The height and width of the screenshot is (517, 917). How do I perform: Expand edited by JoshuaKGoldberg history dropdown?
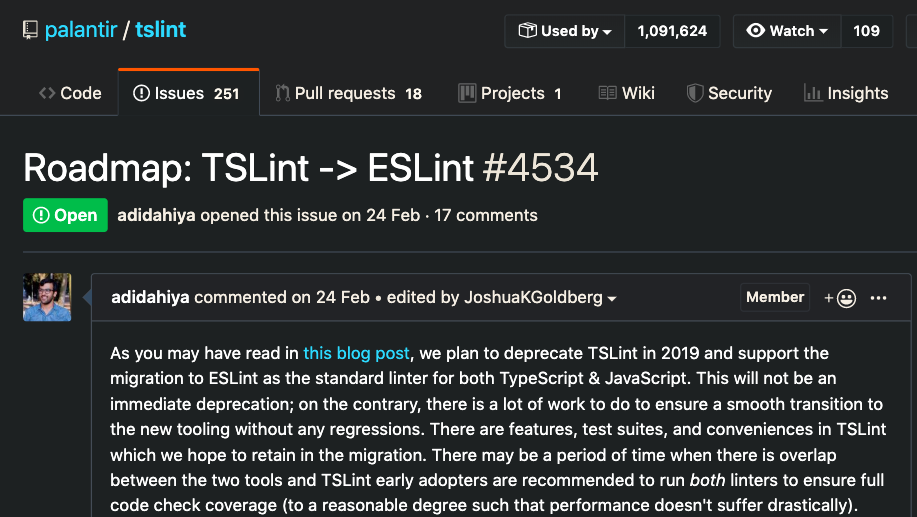click(612, 298)
